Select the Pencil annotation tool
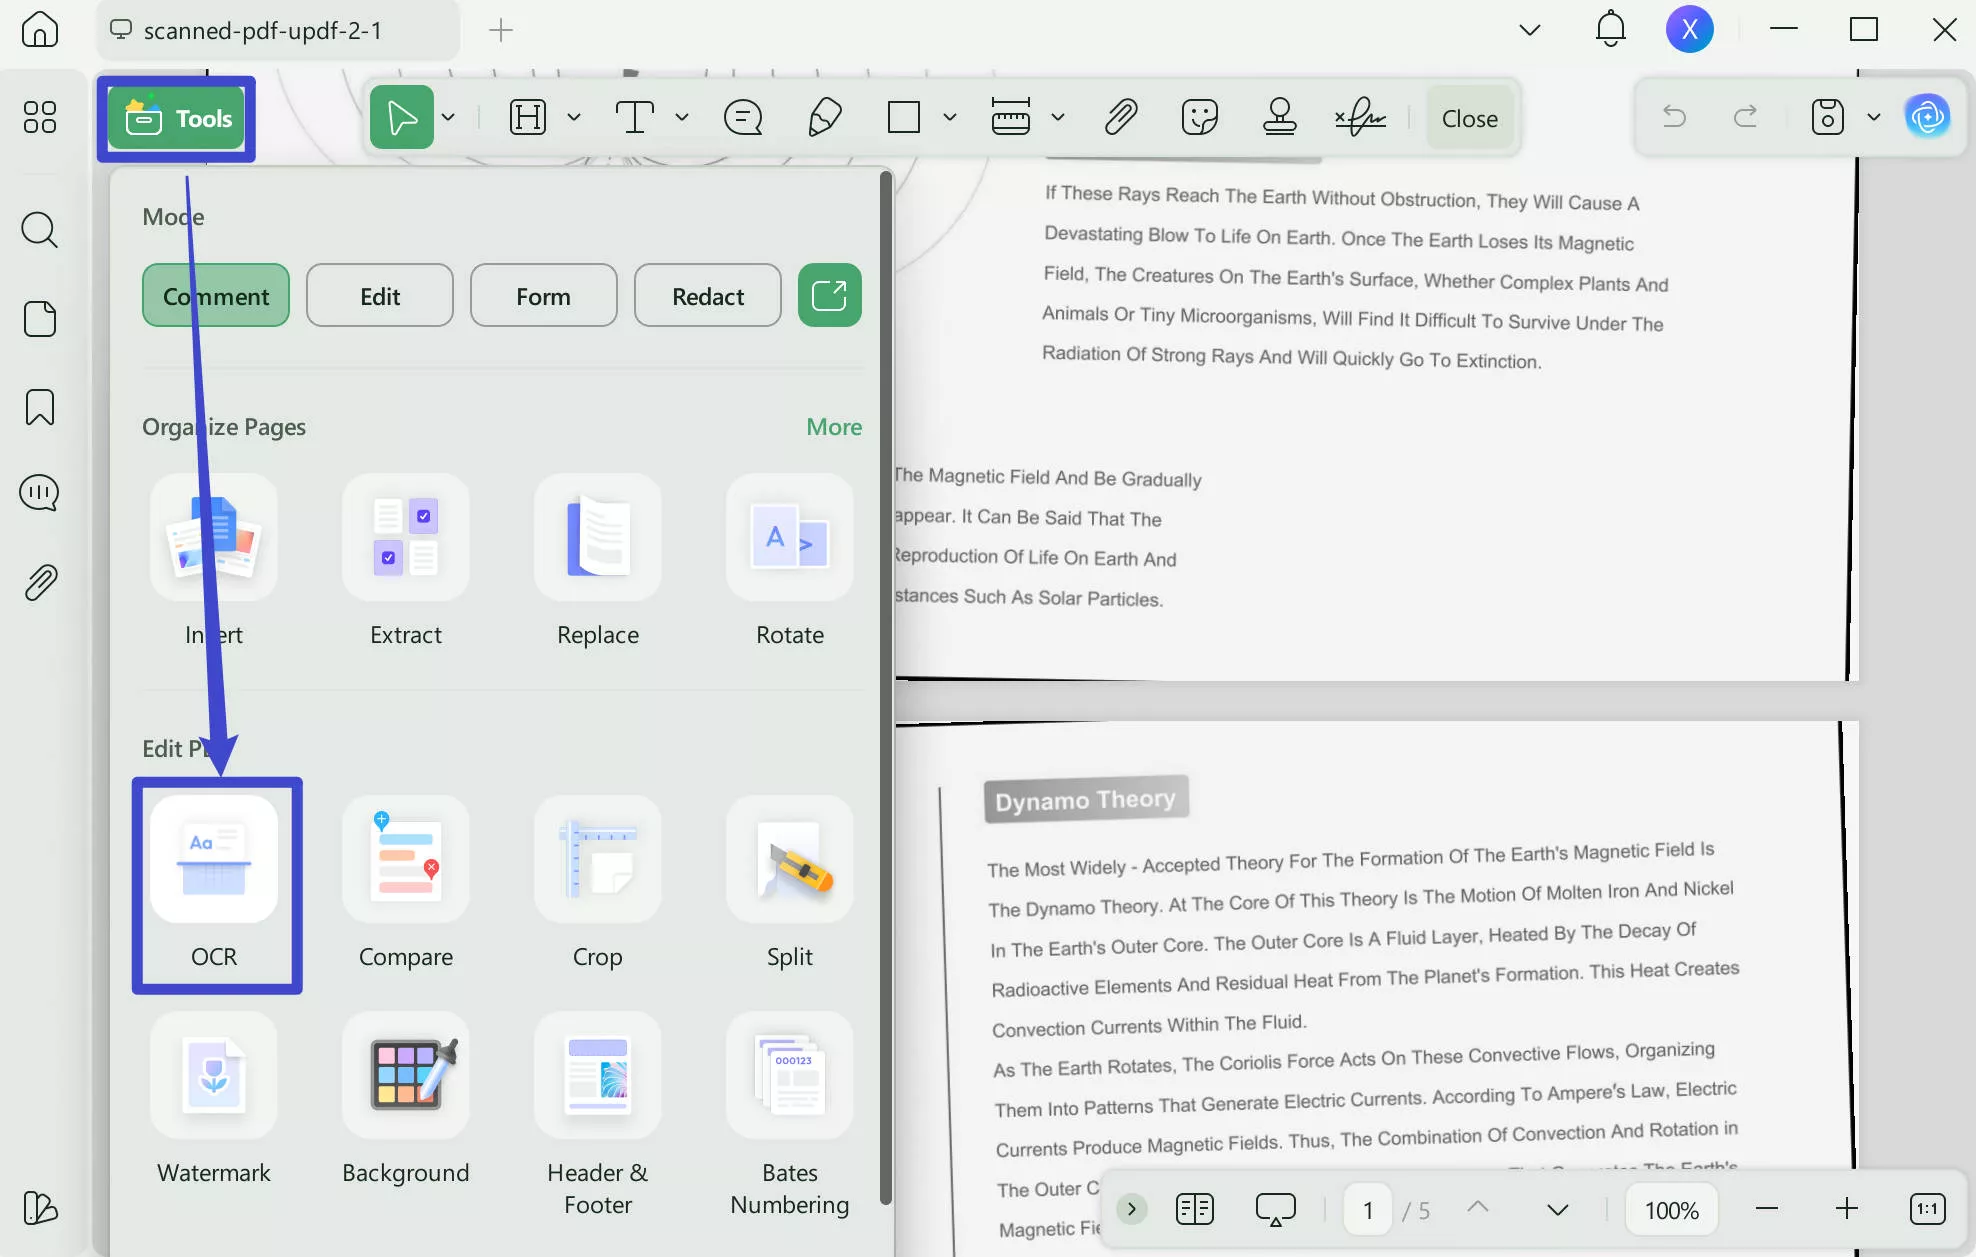The height and width of the screenshot is (1257, 1976). coord(823,117)
